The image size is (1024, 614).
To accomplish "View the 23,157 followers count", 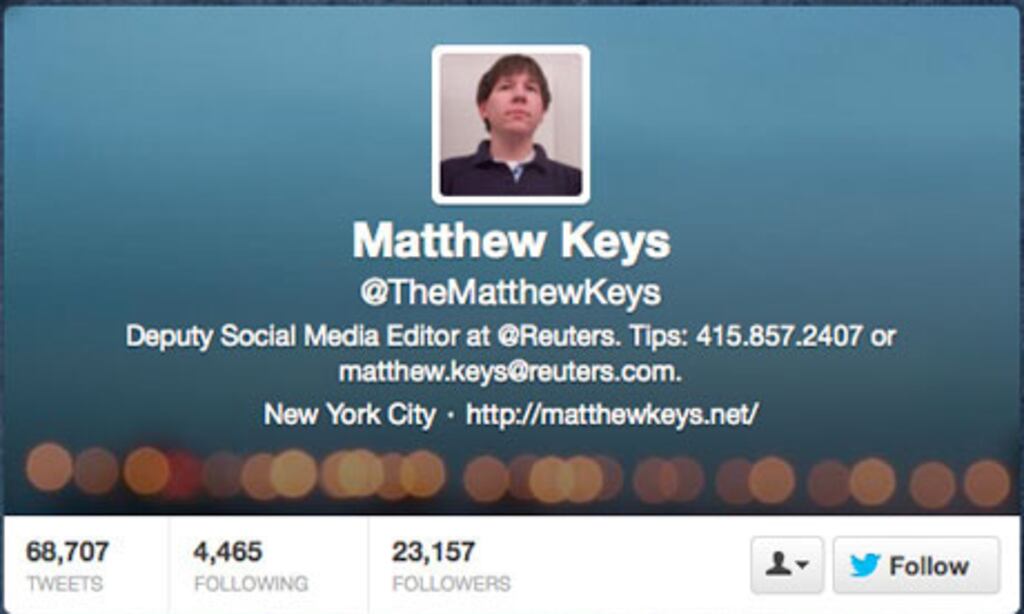I will (x=433, y=552).
